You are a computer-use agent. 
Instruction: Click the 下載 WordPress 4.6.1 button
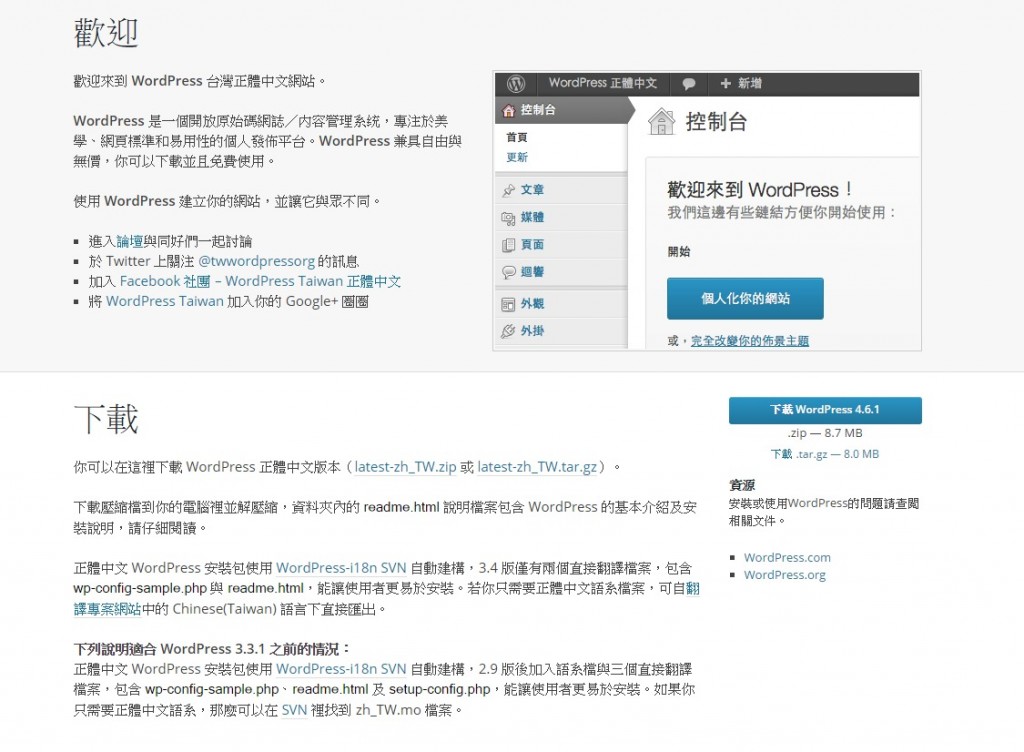click(825, 410)
